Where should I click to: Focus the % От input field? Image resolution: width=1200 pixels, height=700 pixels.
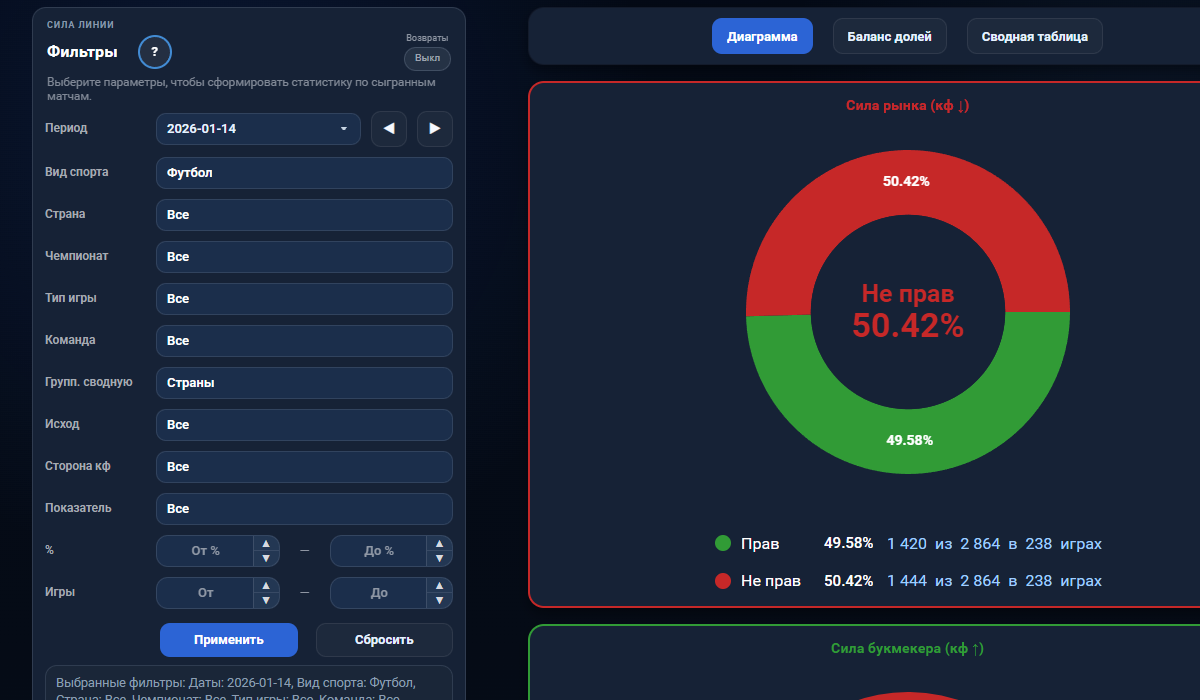point(205,551)
